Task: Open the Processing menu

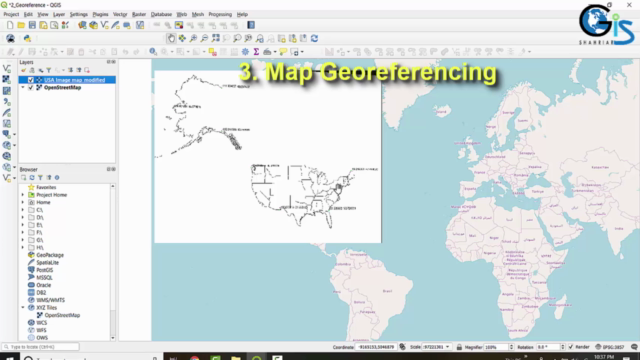Action: pos(220,14)
